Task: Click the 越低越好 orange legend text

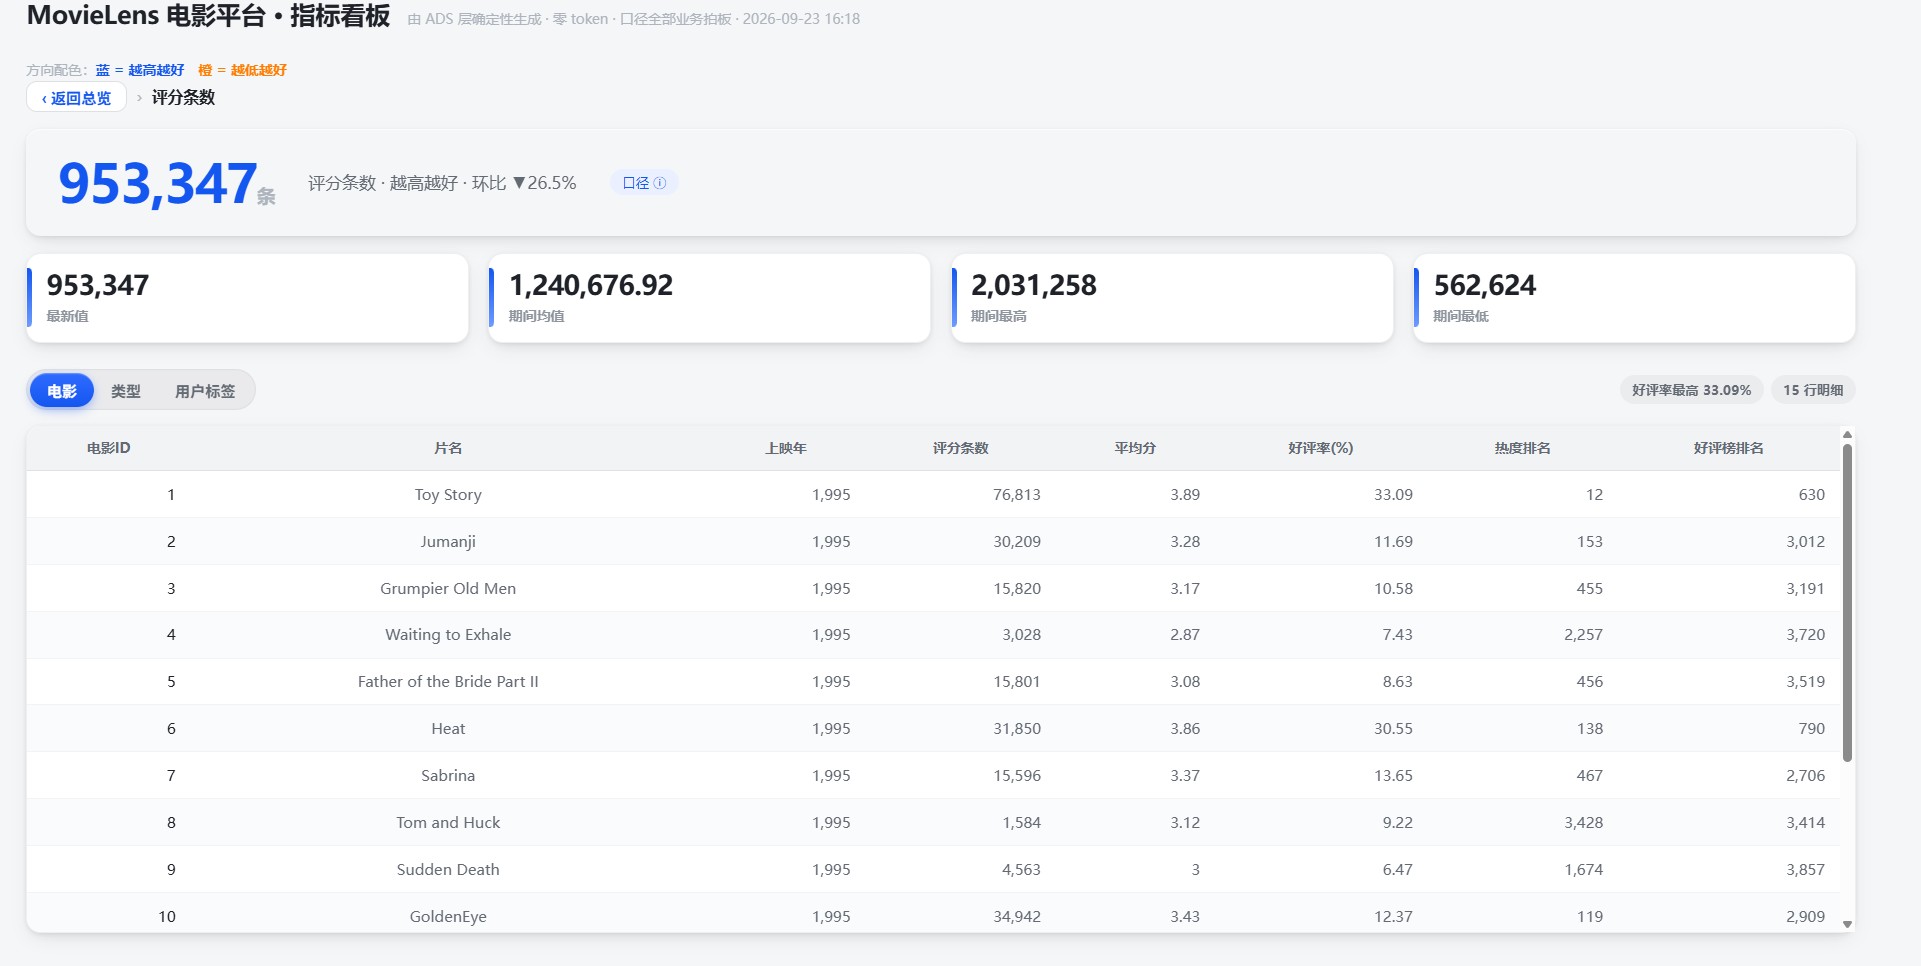Action: (259, 70)
